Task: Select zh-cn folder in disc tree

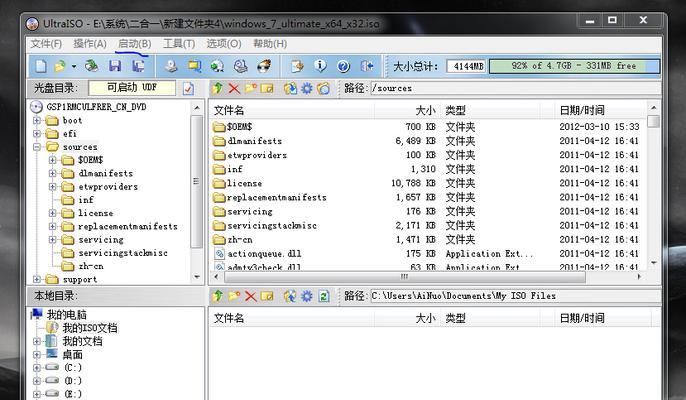Action: tap(91, 266)
